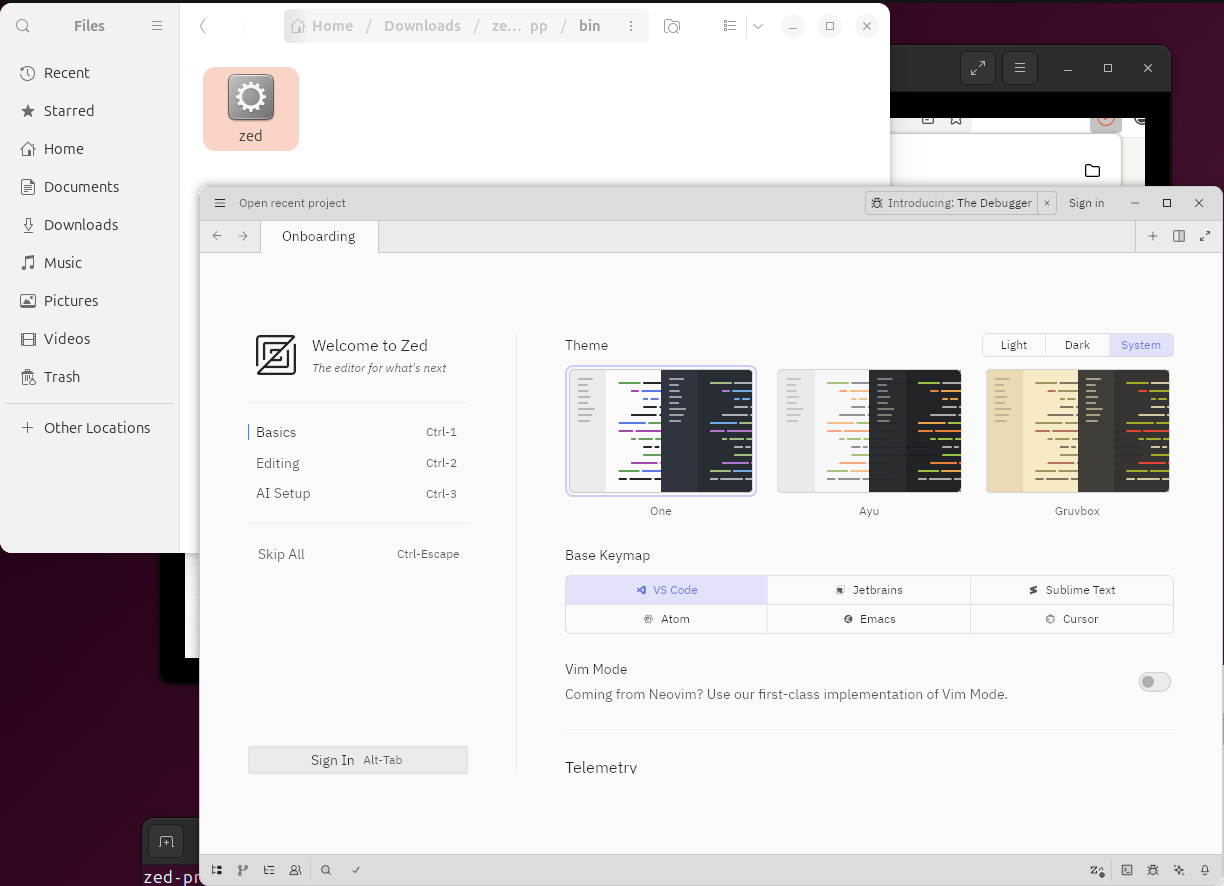Viewport: 1224px width, 886px height.
Task: Click the folder icon in the background browser
Action: 1092,170
